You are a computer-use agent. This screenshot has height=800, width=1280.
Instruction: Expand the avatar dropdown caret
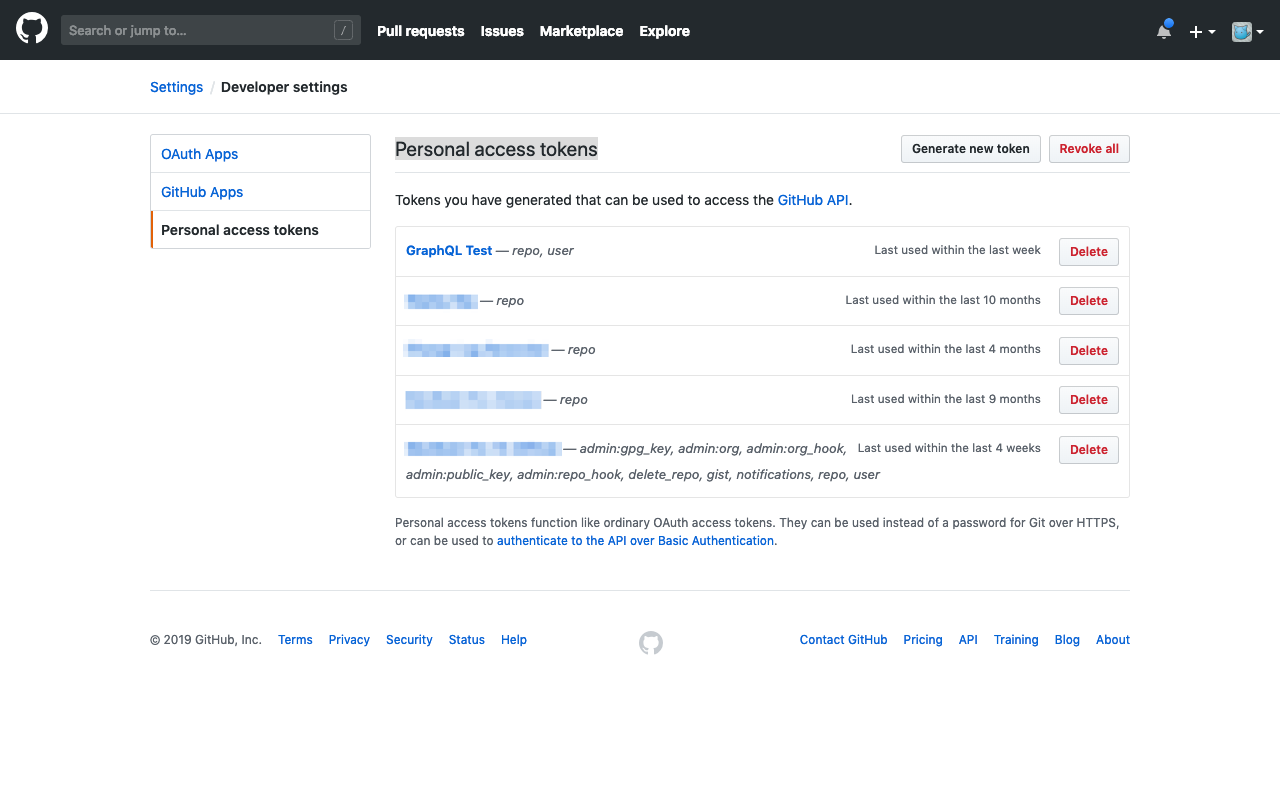(1260, 31)
